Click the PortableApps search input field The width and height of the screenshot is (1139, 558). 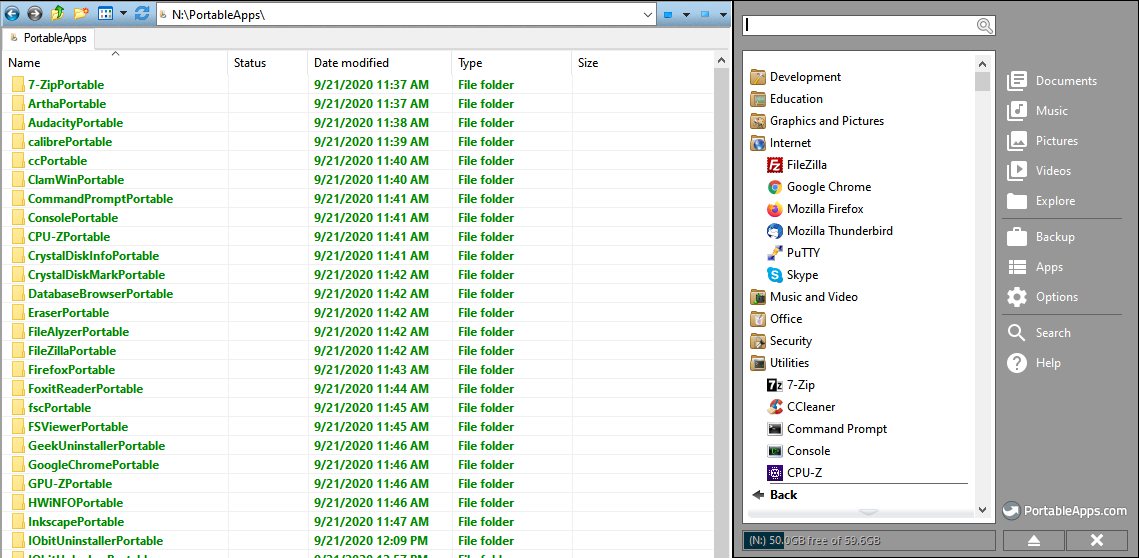(860, 25)
